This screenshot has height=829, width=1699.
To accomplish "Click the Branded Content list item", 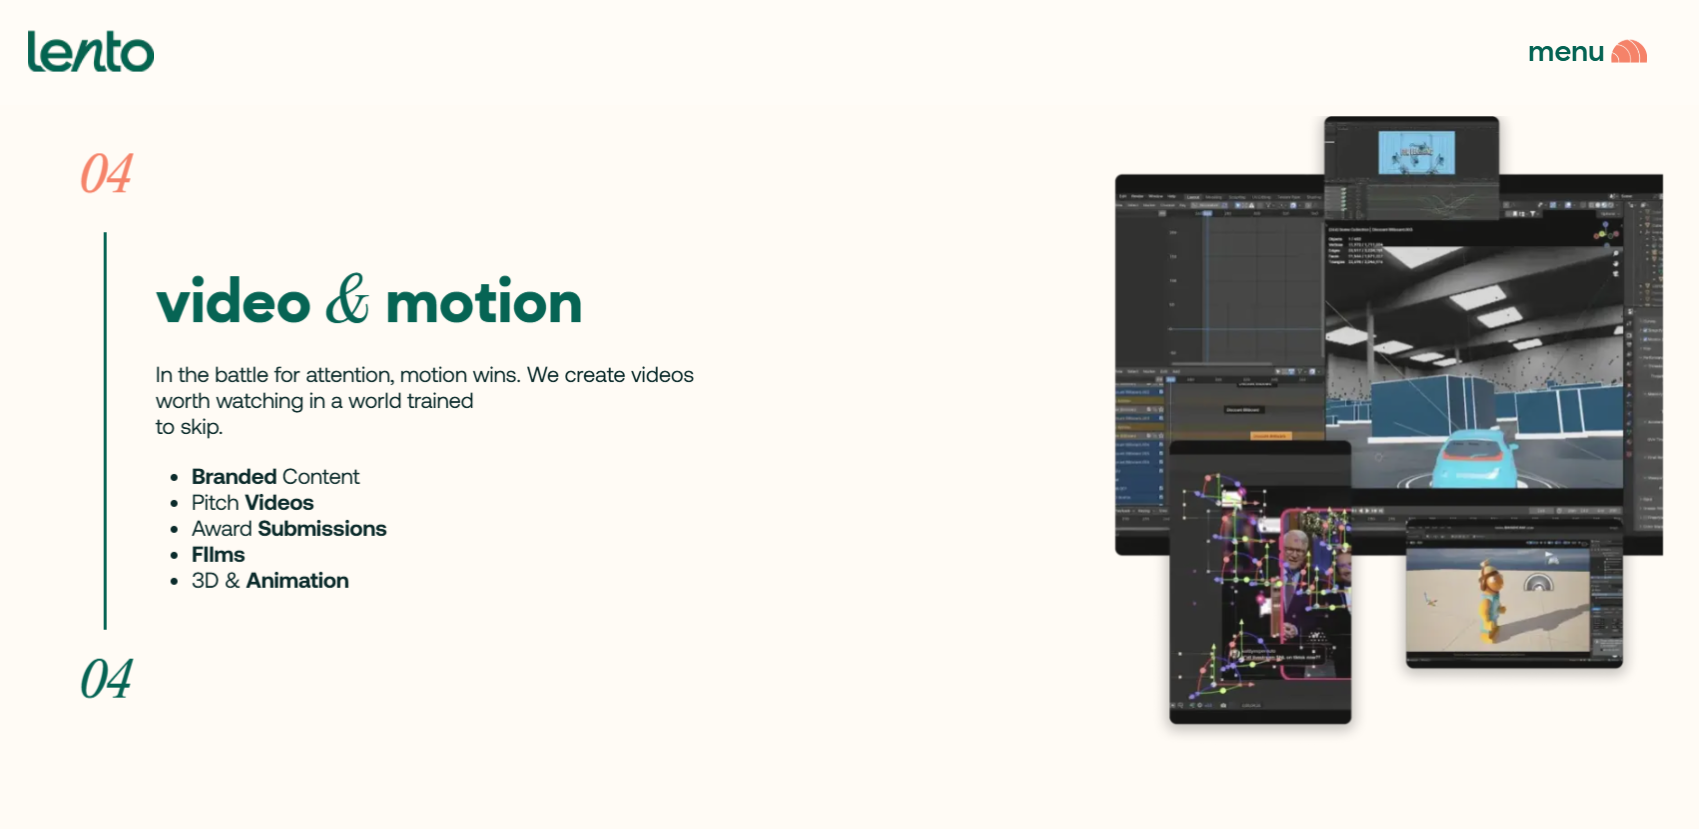I will pyautogui.click(x=275, y=477).
